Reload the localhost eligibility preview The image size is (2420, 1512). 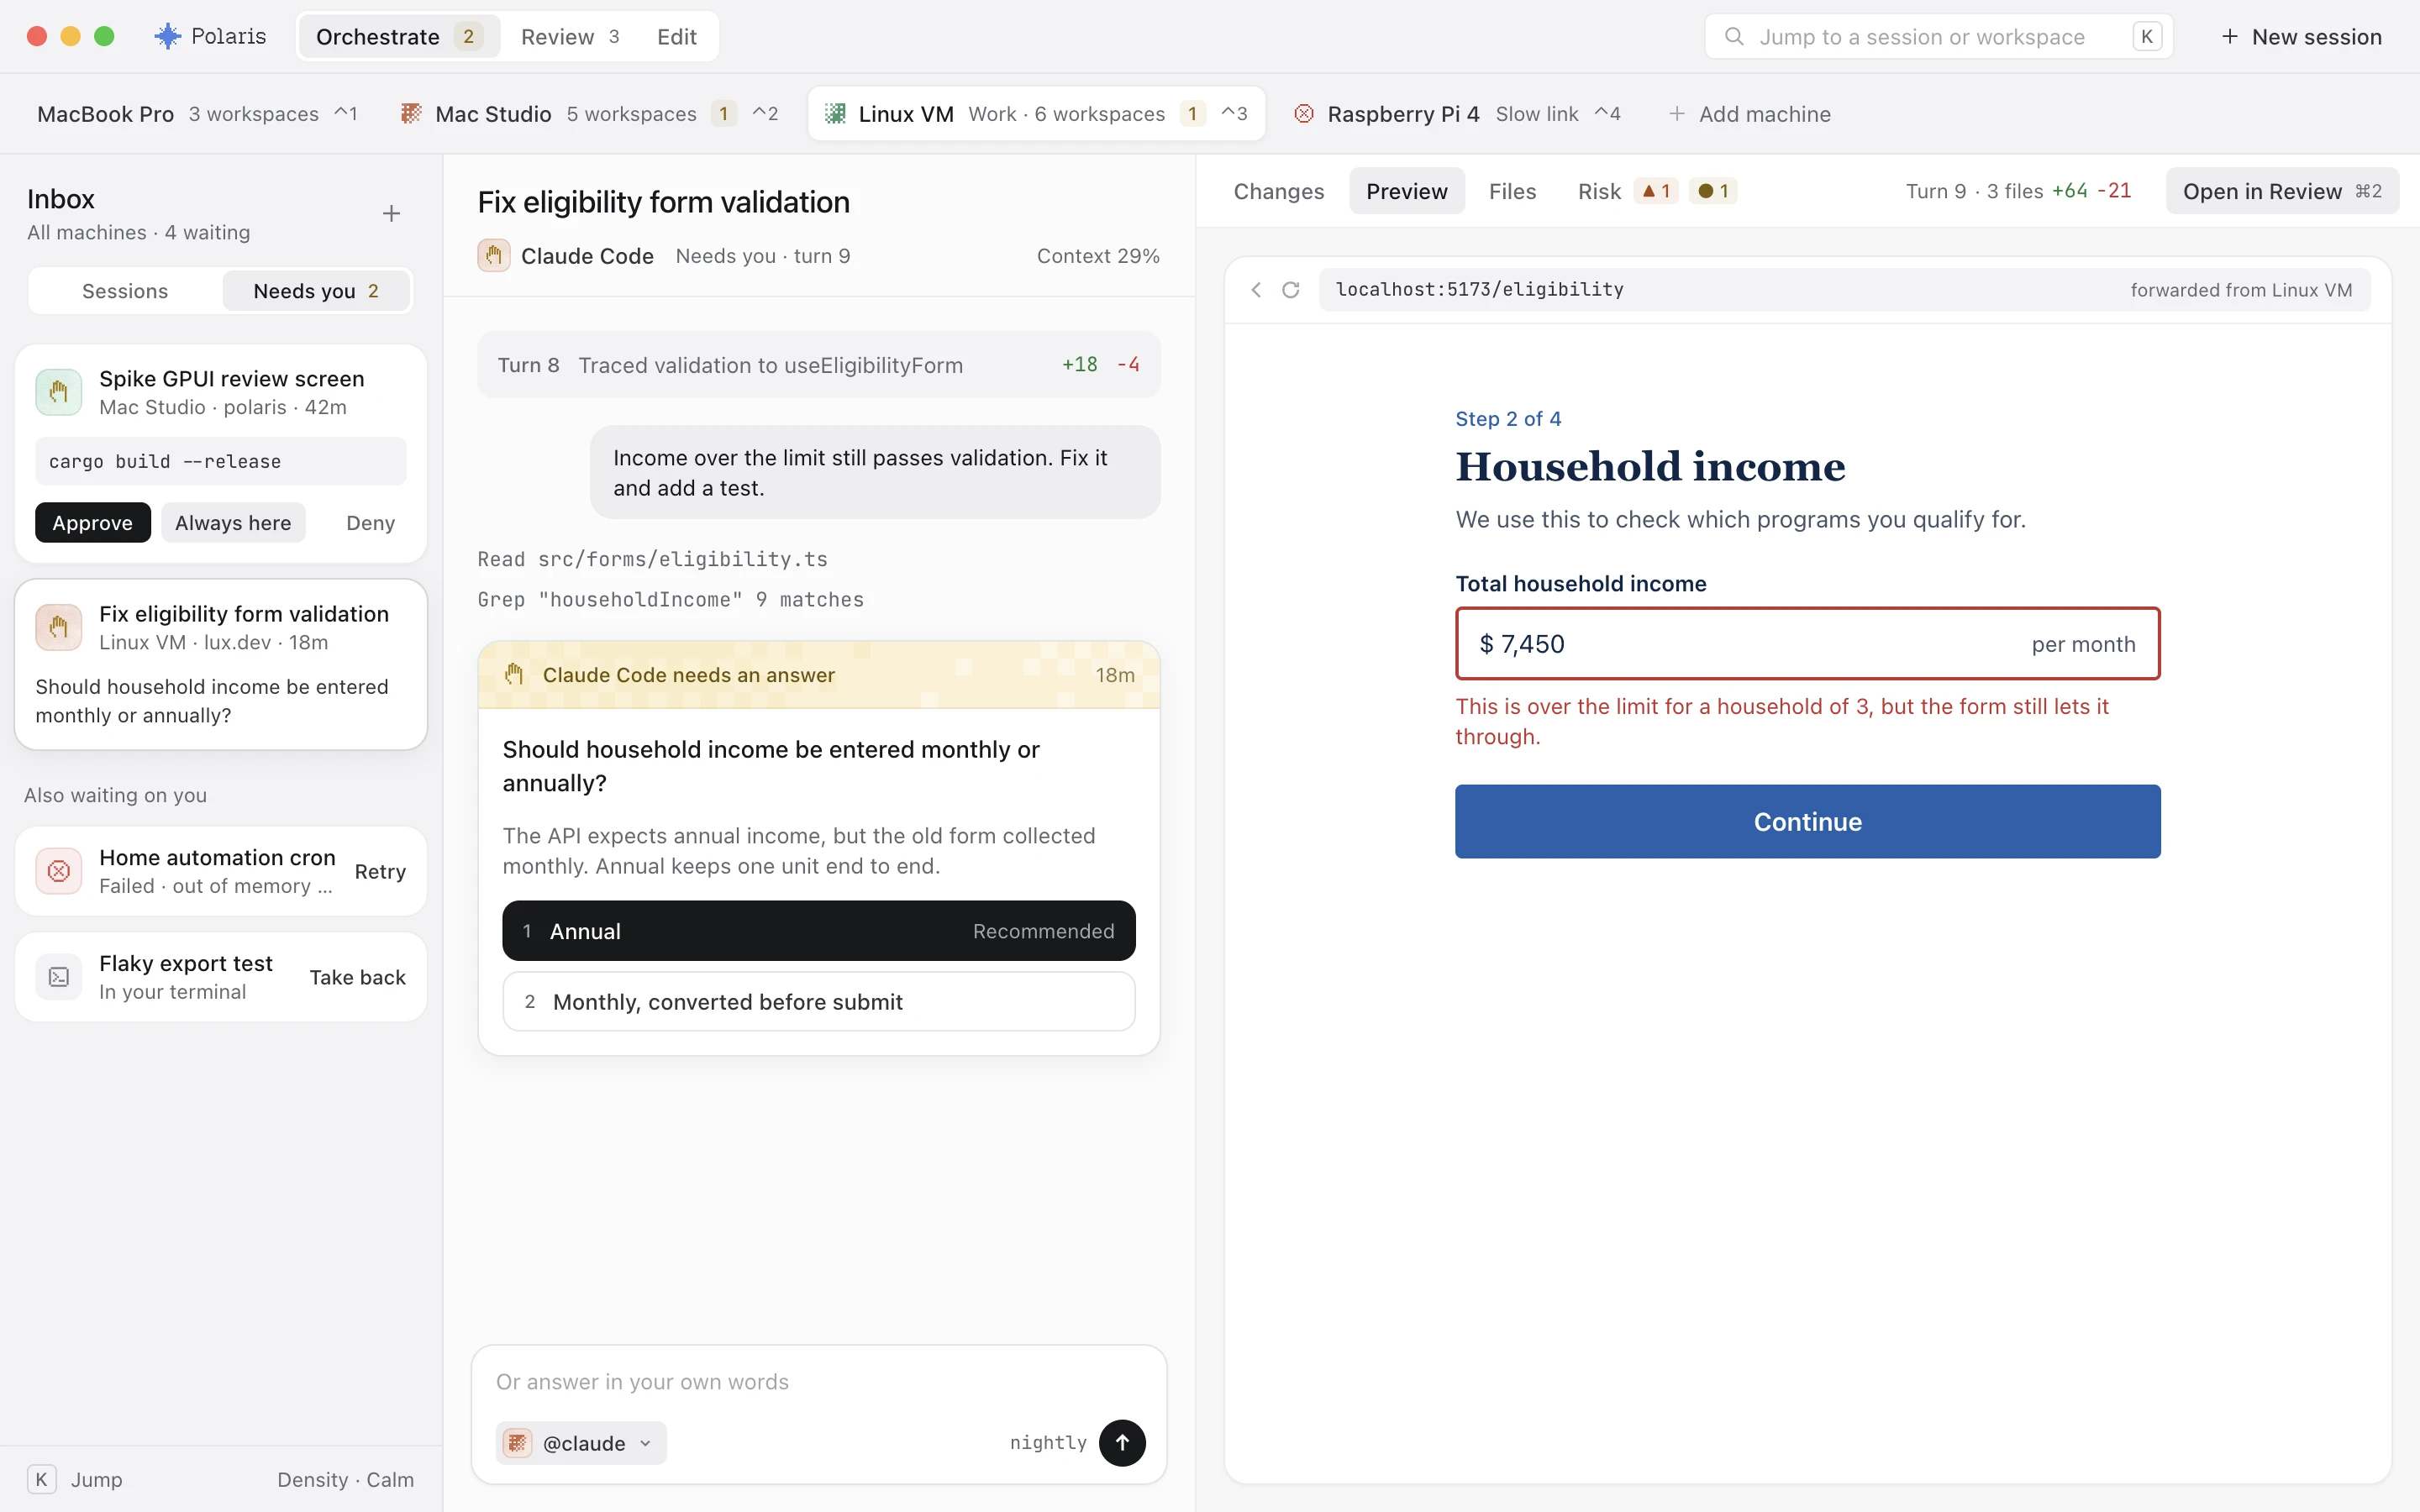click(x=1291, y=290)
